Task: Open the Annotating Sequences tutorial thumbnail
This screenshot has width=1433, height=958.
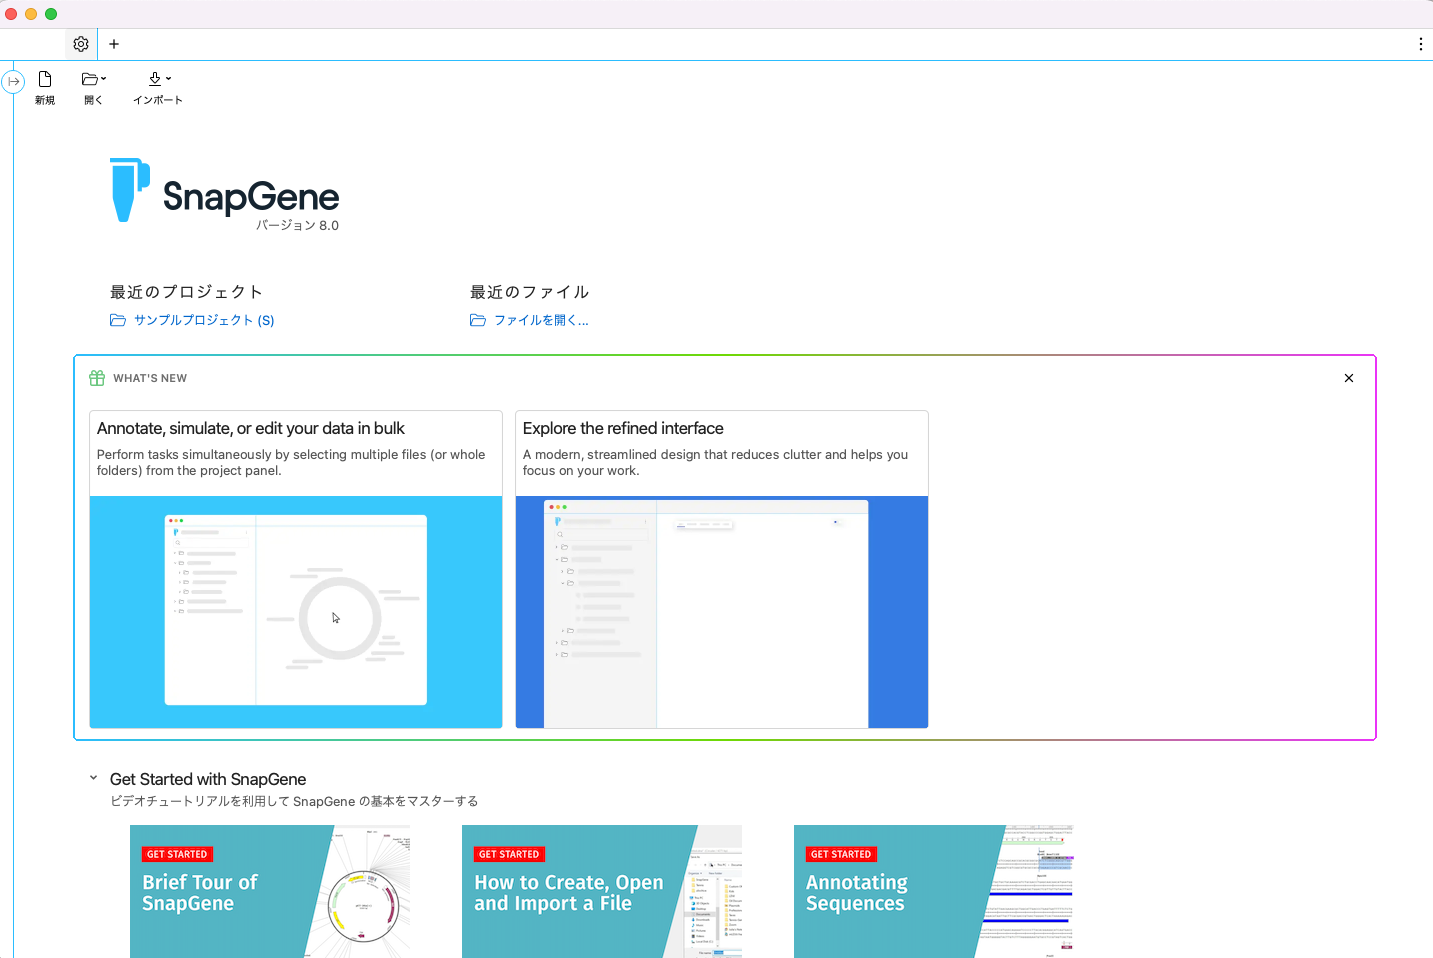Action: (933, 890)
